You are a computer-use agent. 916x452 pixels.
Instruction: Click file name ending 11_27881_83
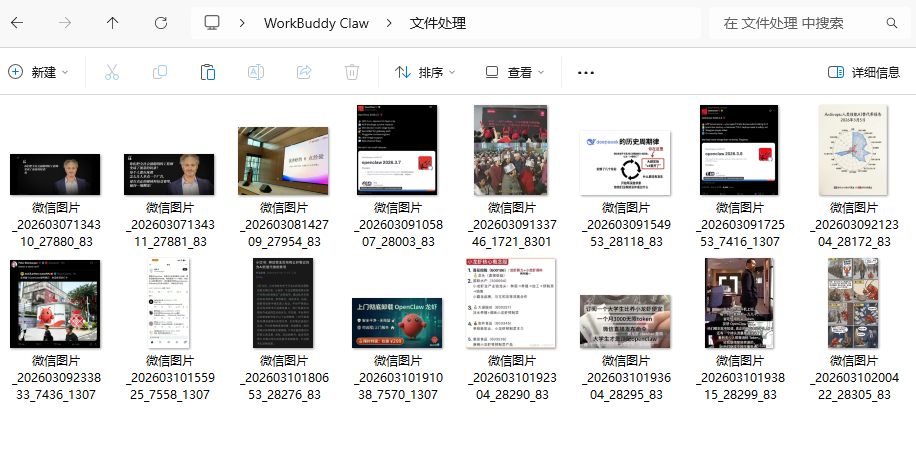169,225
